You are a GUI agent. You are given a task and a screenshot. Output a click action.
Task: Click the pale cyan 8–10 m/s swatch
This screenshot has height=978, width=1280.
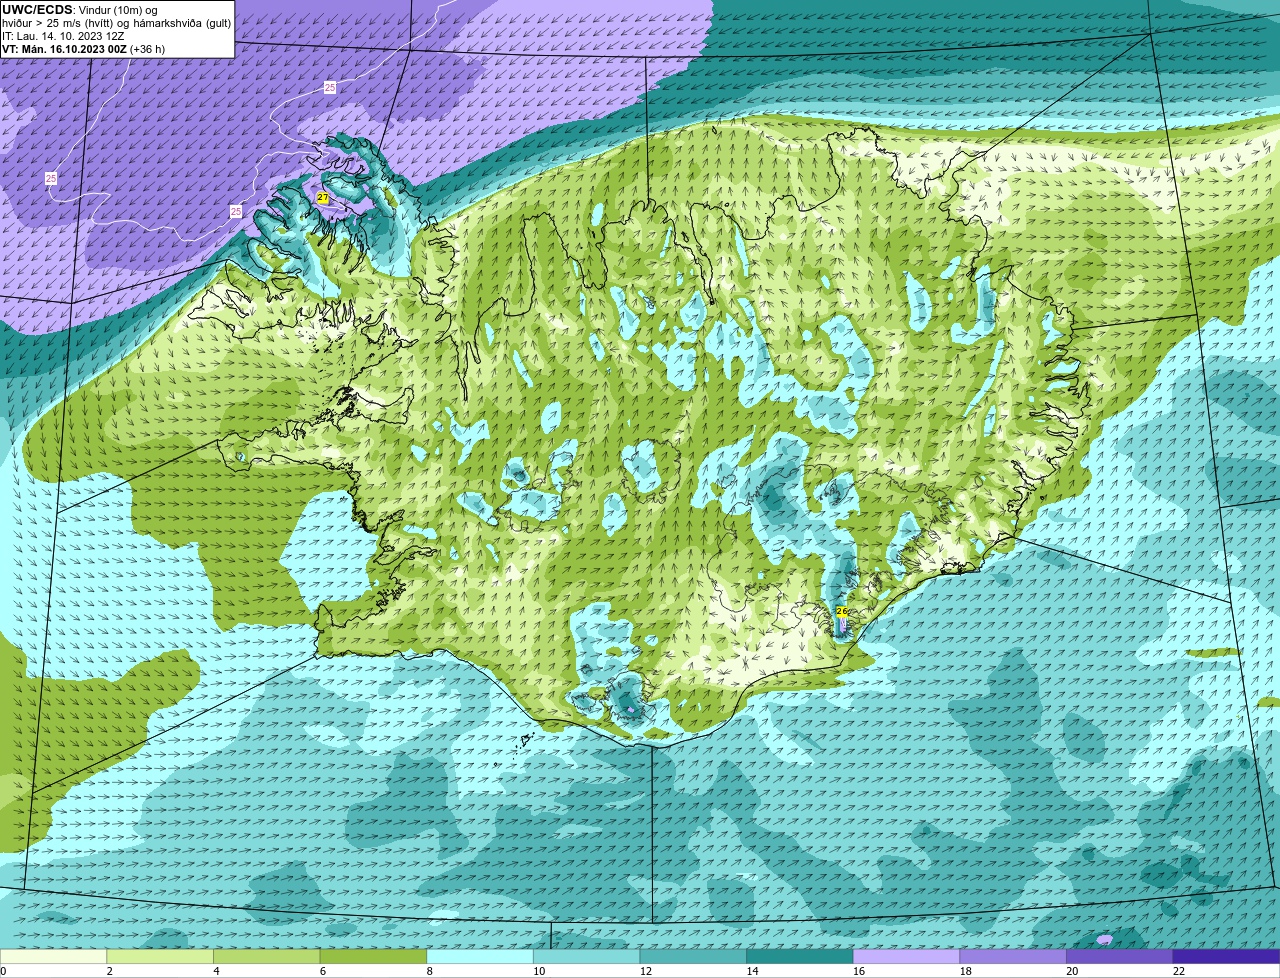pos(480,957)
